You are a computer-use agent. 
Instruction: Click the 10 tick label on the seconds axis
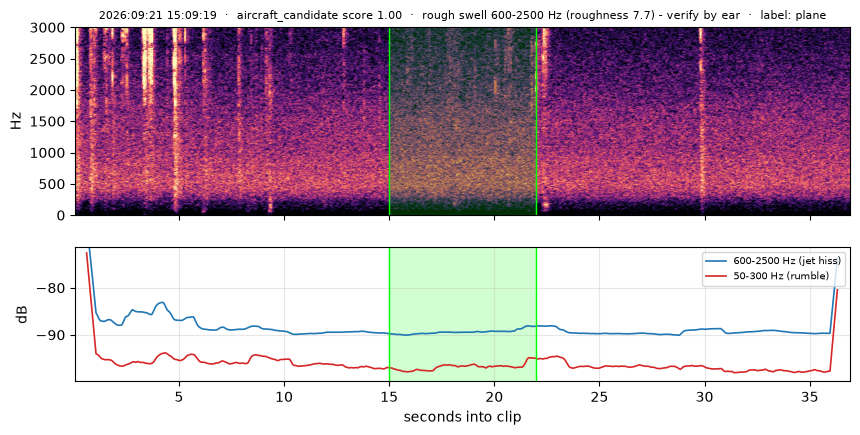coord(284,397)
